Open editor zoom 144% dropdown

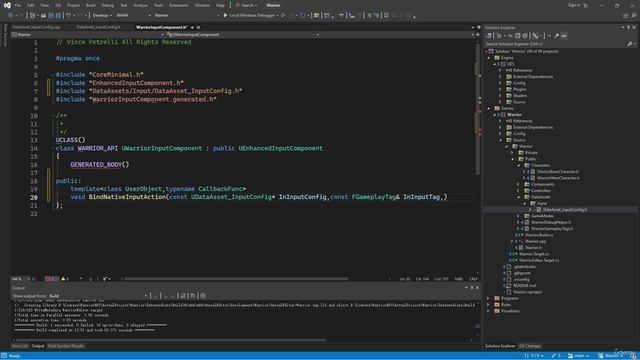[20, 279]
